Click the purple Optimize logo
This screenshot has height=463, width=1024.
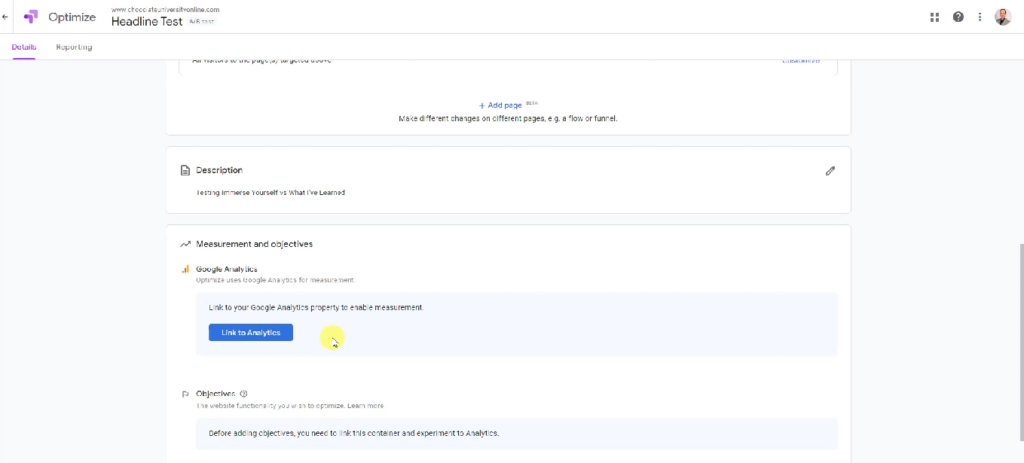coord(31,17)
